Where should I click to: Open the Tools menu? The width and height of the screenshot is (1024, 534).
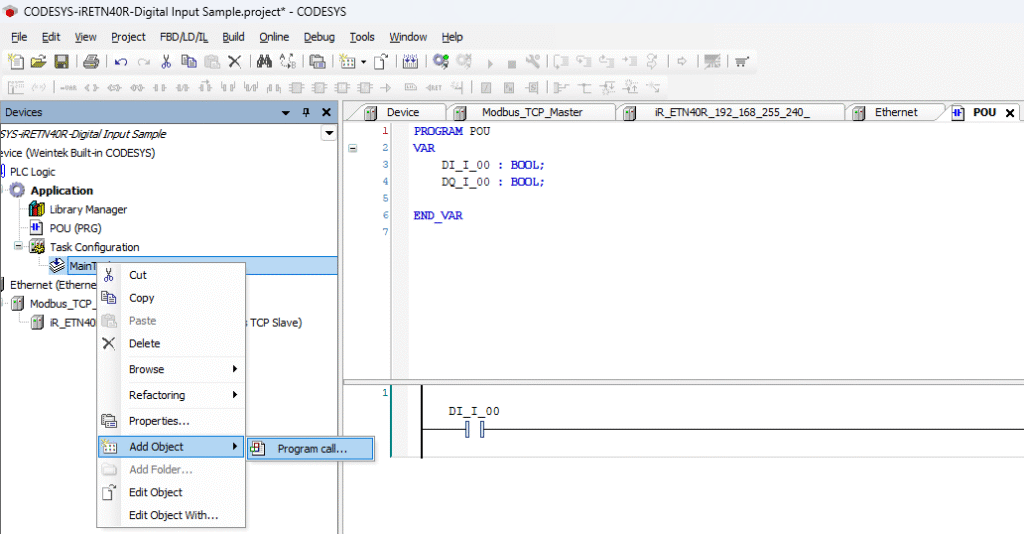[362, 37]
